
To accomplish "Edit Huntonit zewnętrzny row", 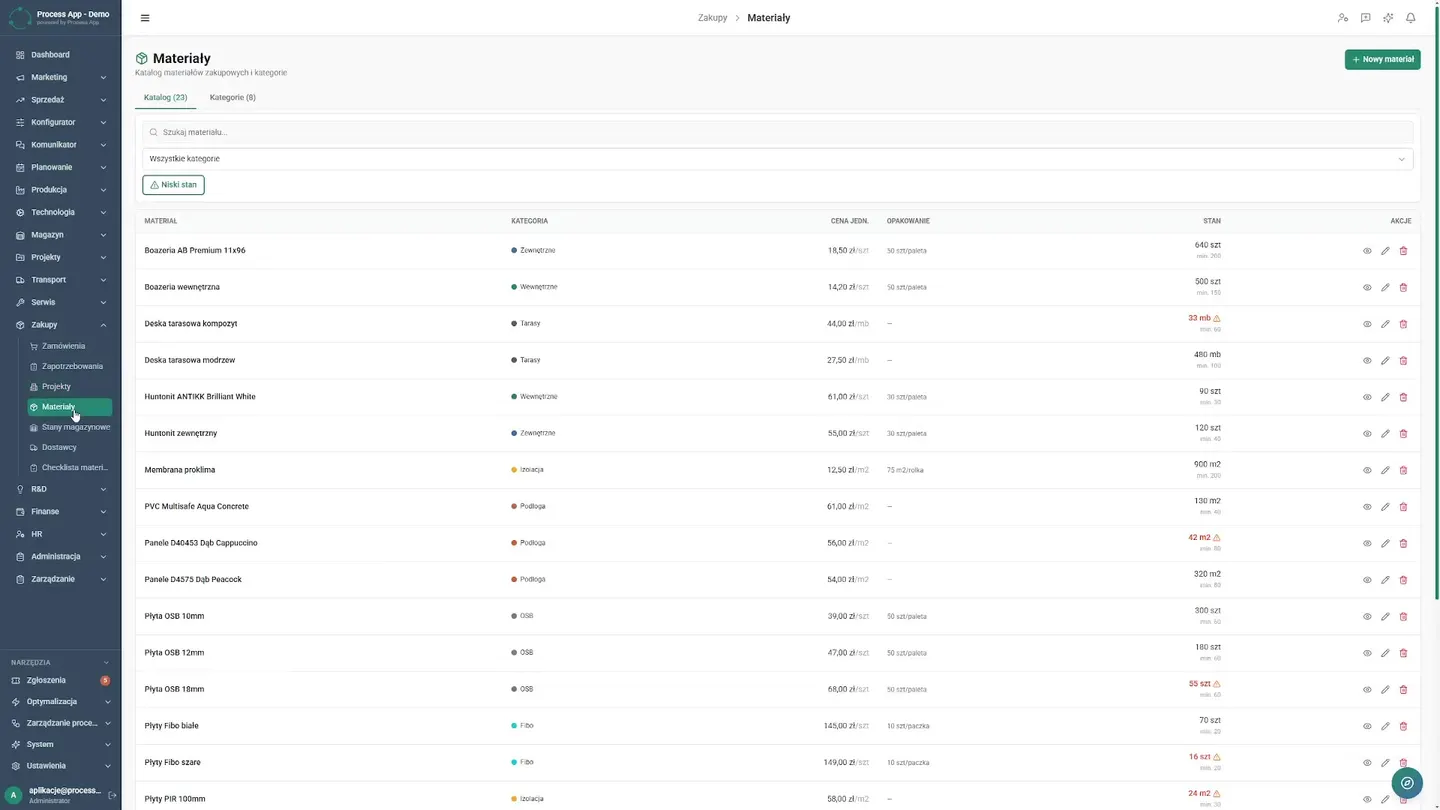I will (1385, 434).
